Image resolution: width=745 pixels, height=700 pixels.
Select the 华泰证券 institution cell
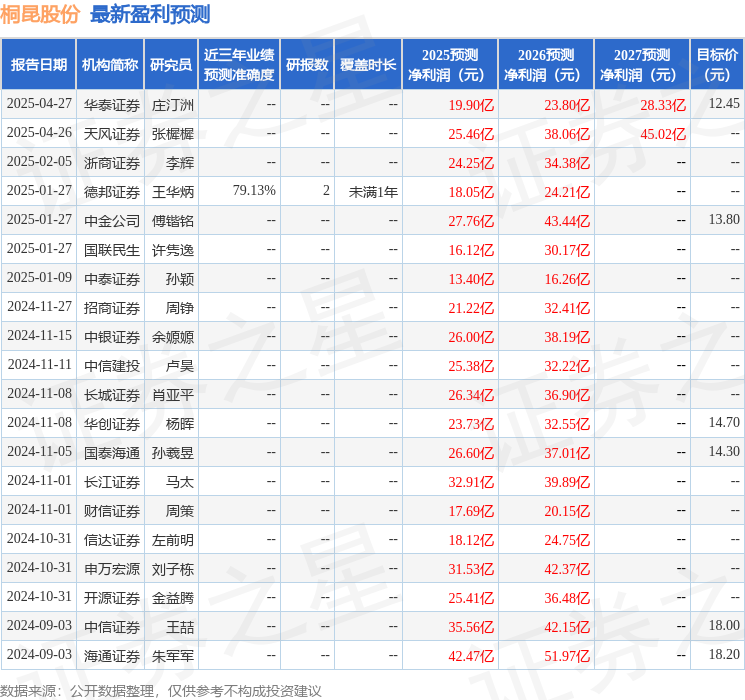[x=112, y=105]
